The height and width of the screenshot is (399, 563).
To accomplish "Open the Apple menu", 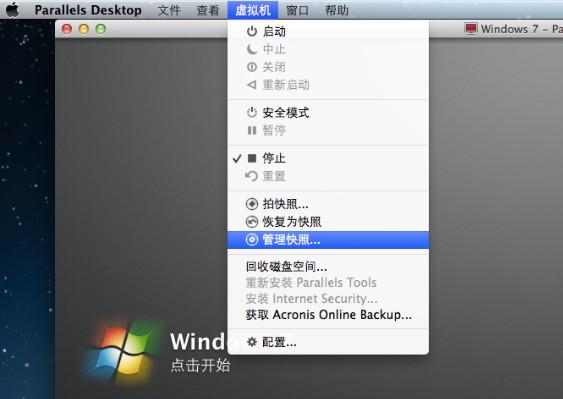I will point(12,10).
